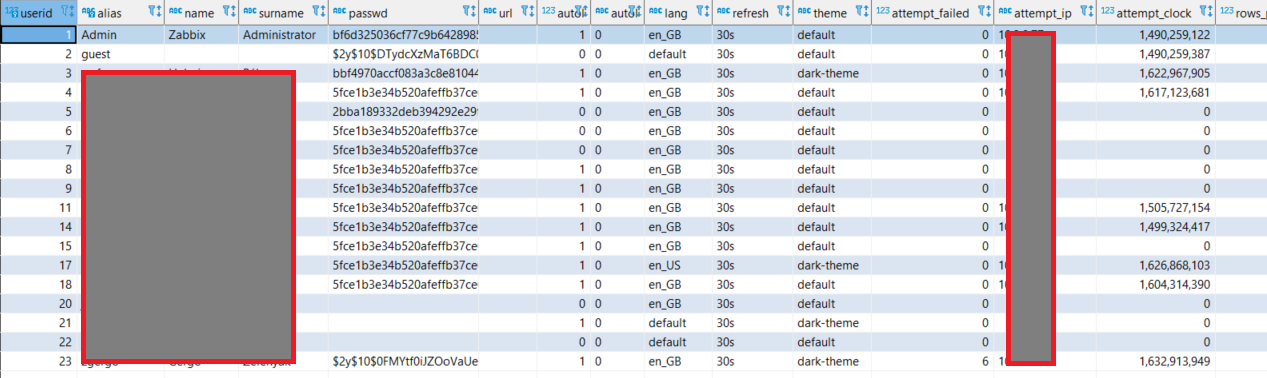The width and height of the screenshot is (1267, 378).
Task: Select passwd cell starting '2bba189332deb'
Action: tap(404, 111)
